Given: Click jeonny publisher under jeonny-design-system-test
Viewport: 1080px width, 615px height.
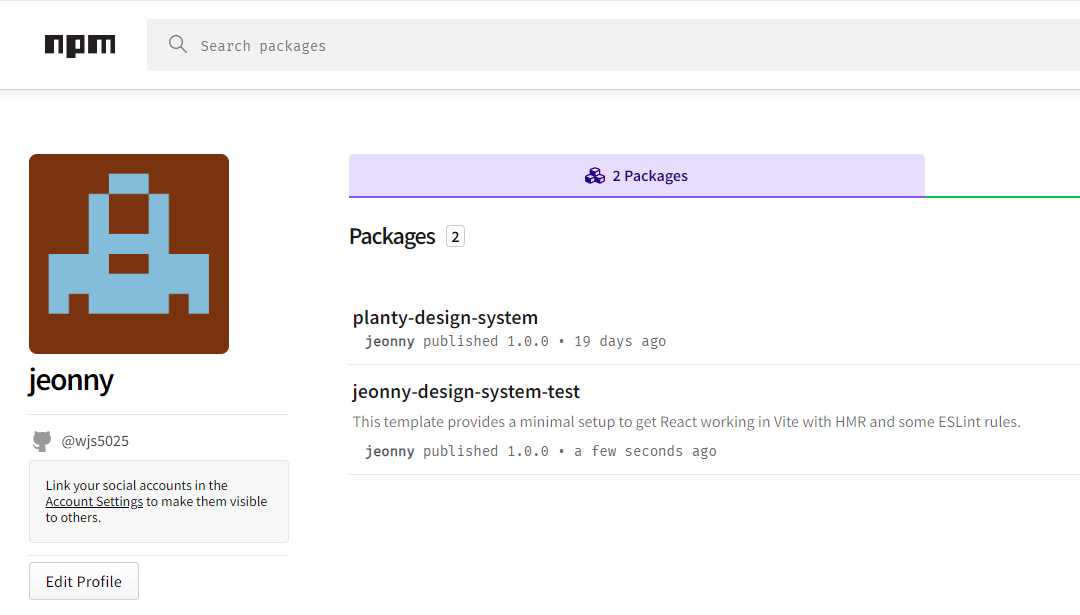Looking at the screenshot, I should 390,452.
